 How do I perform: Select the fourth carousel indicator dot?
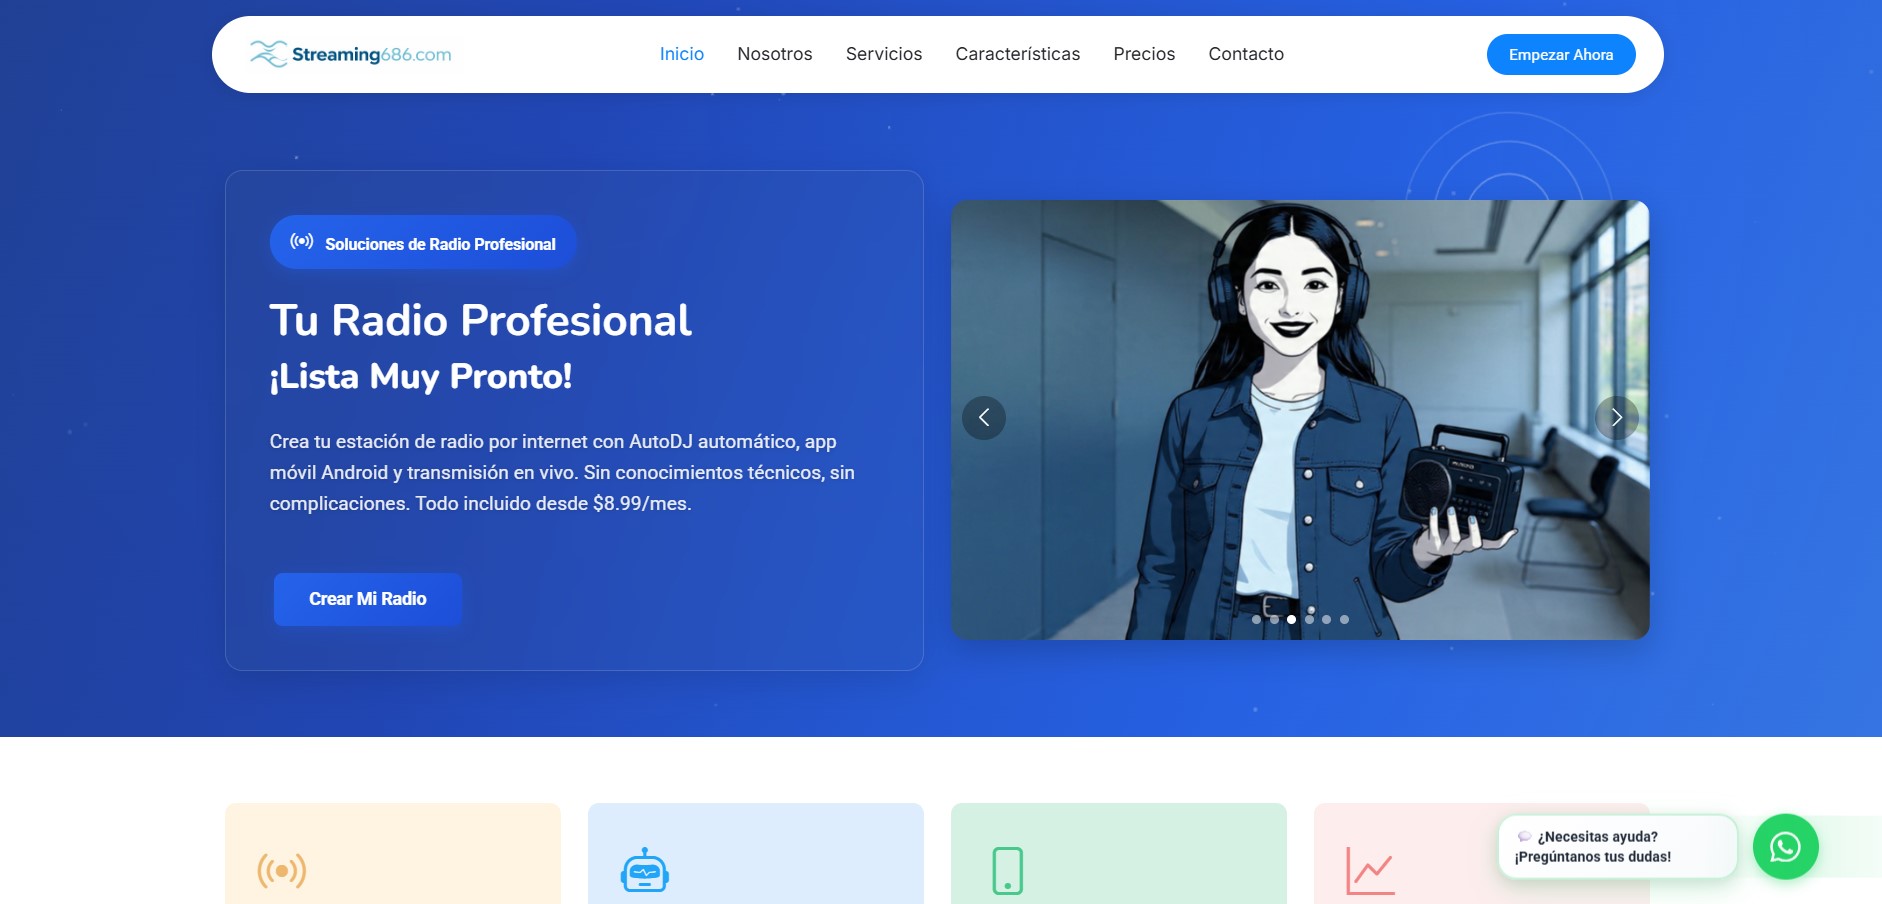(x=1309, y=620)
